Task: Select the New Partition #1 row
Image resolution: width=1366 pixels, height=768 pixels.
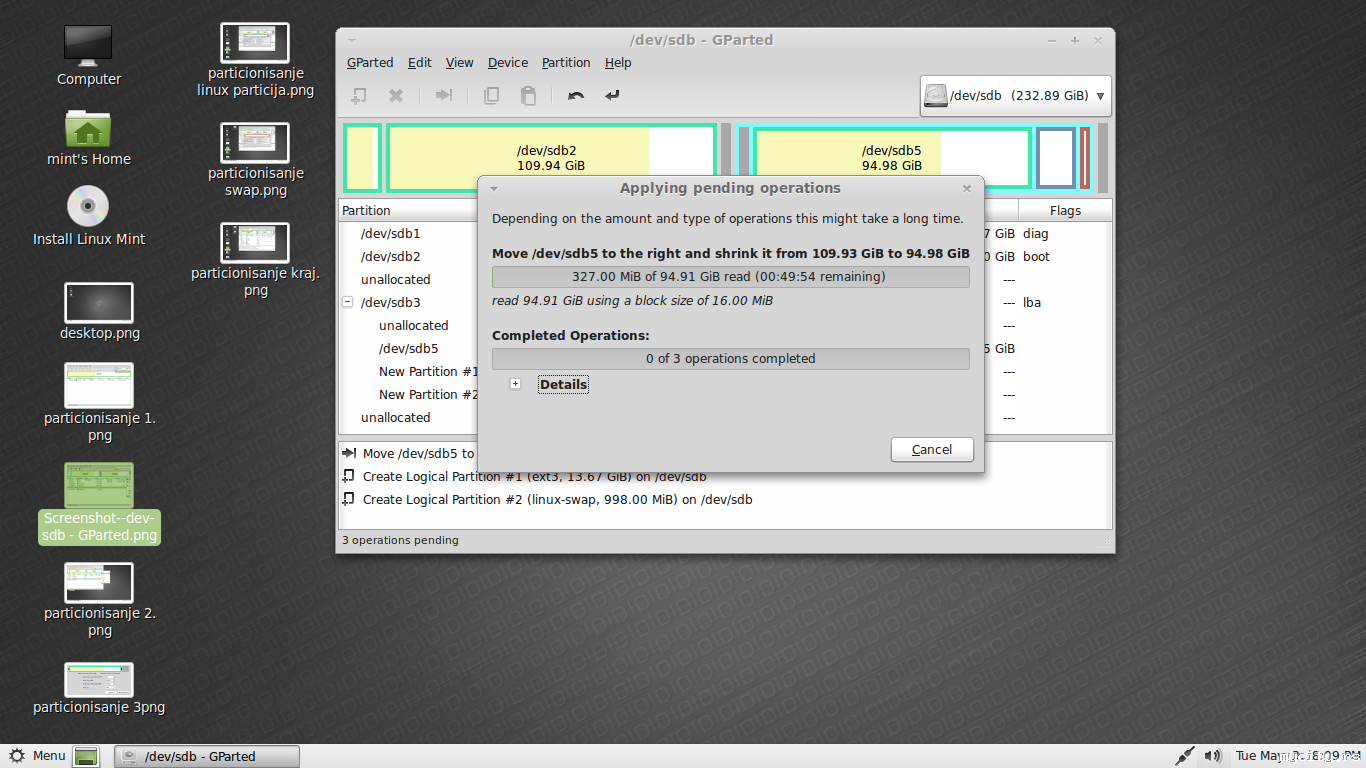Action: pyautogui.click(x=725, y=371)
